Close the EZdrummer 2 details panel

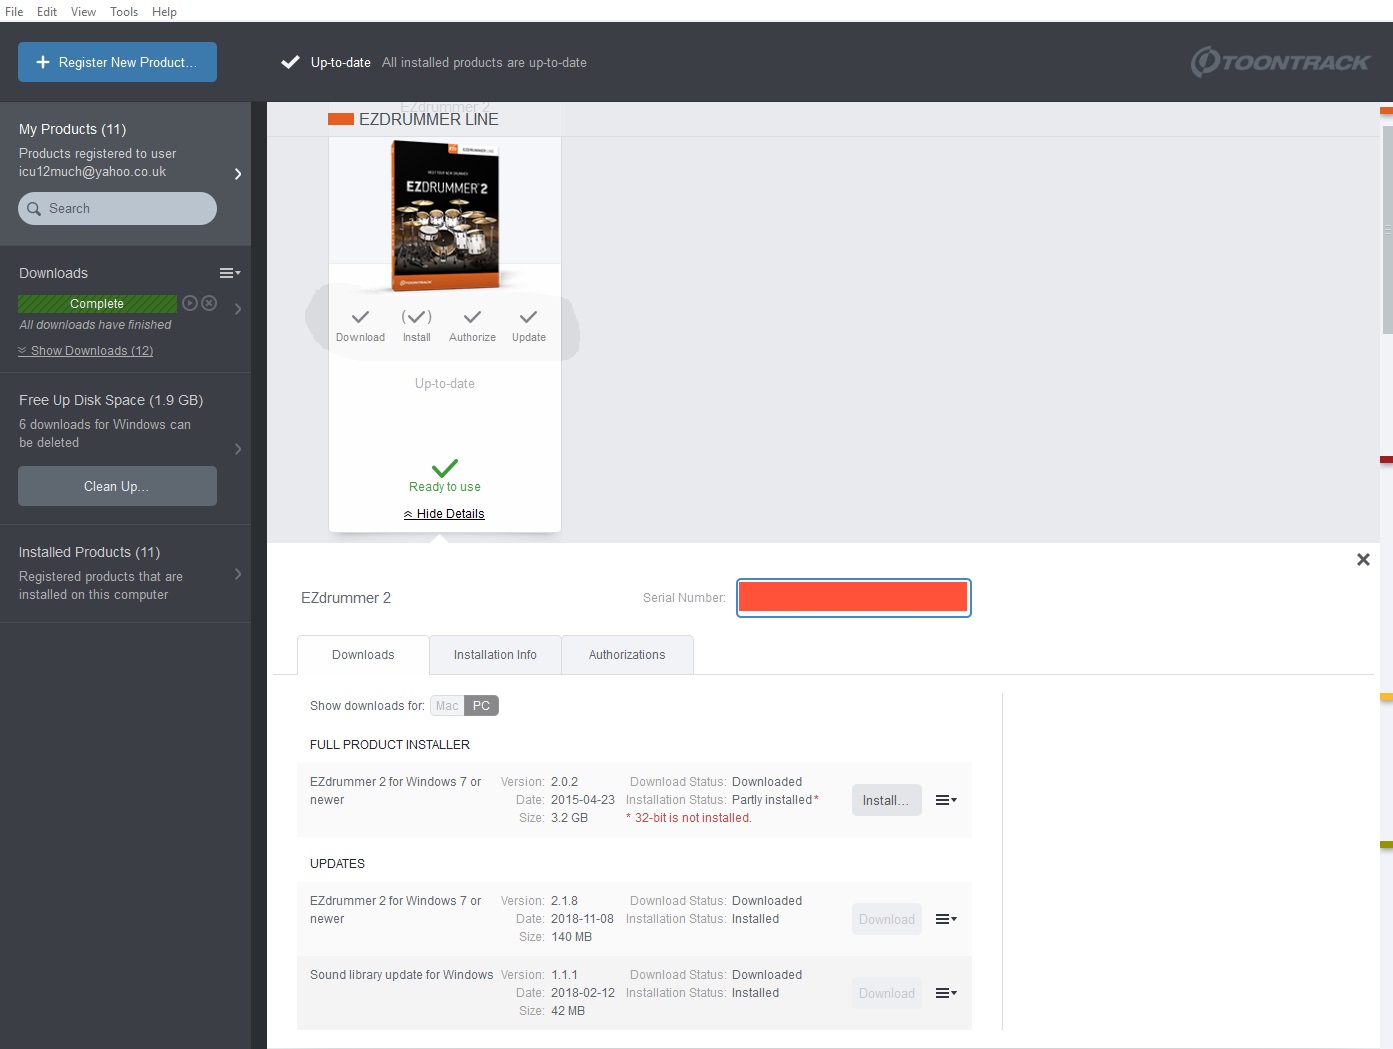[x=1363, y=560]
